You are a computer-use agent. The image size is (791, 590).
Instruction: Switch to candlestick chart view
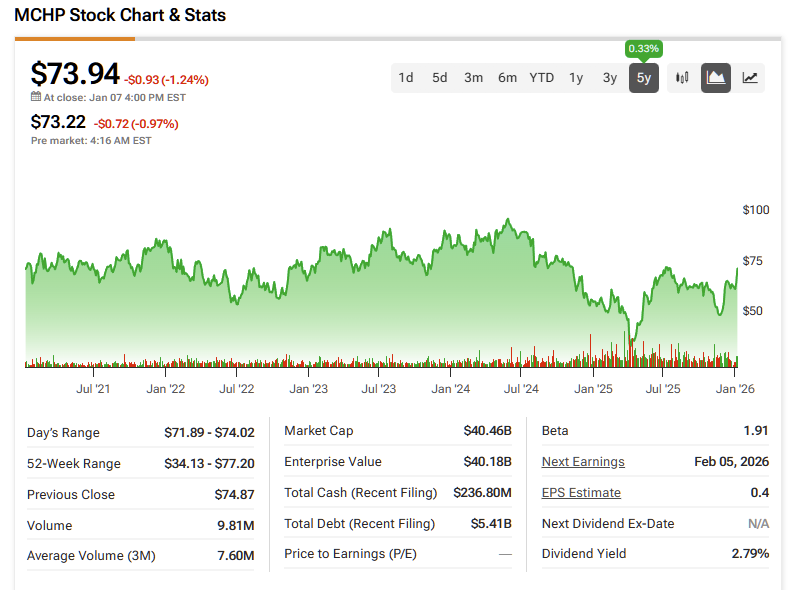[x=683, y=78]
